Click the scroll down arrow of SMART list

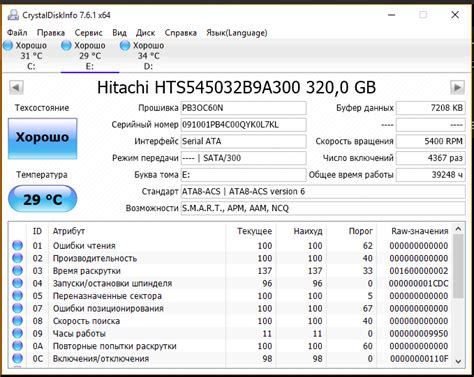point(458,362)
